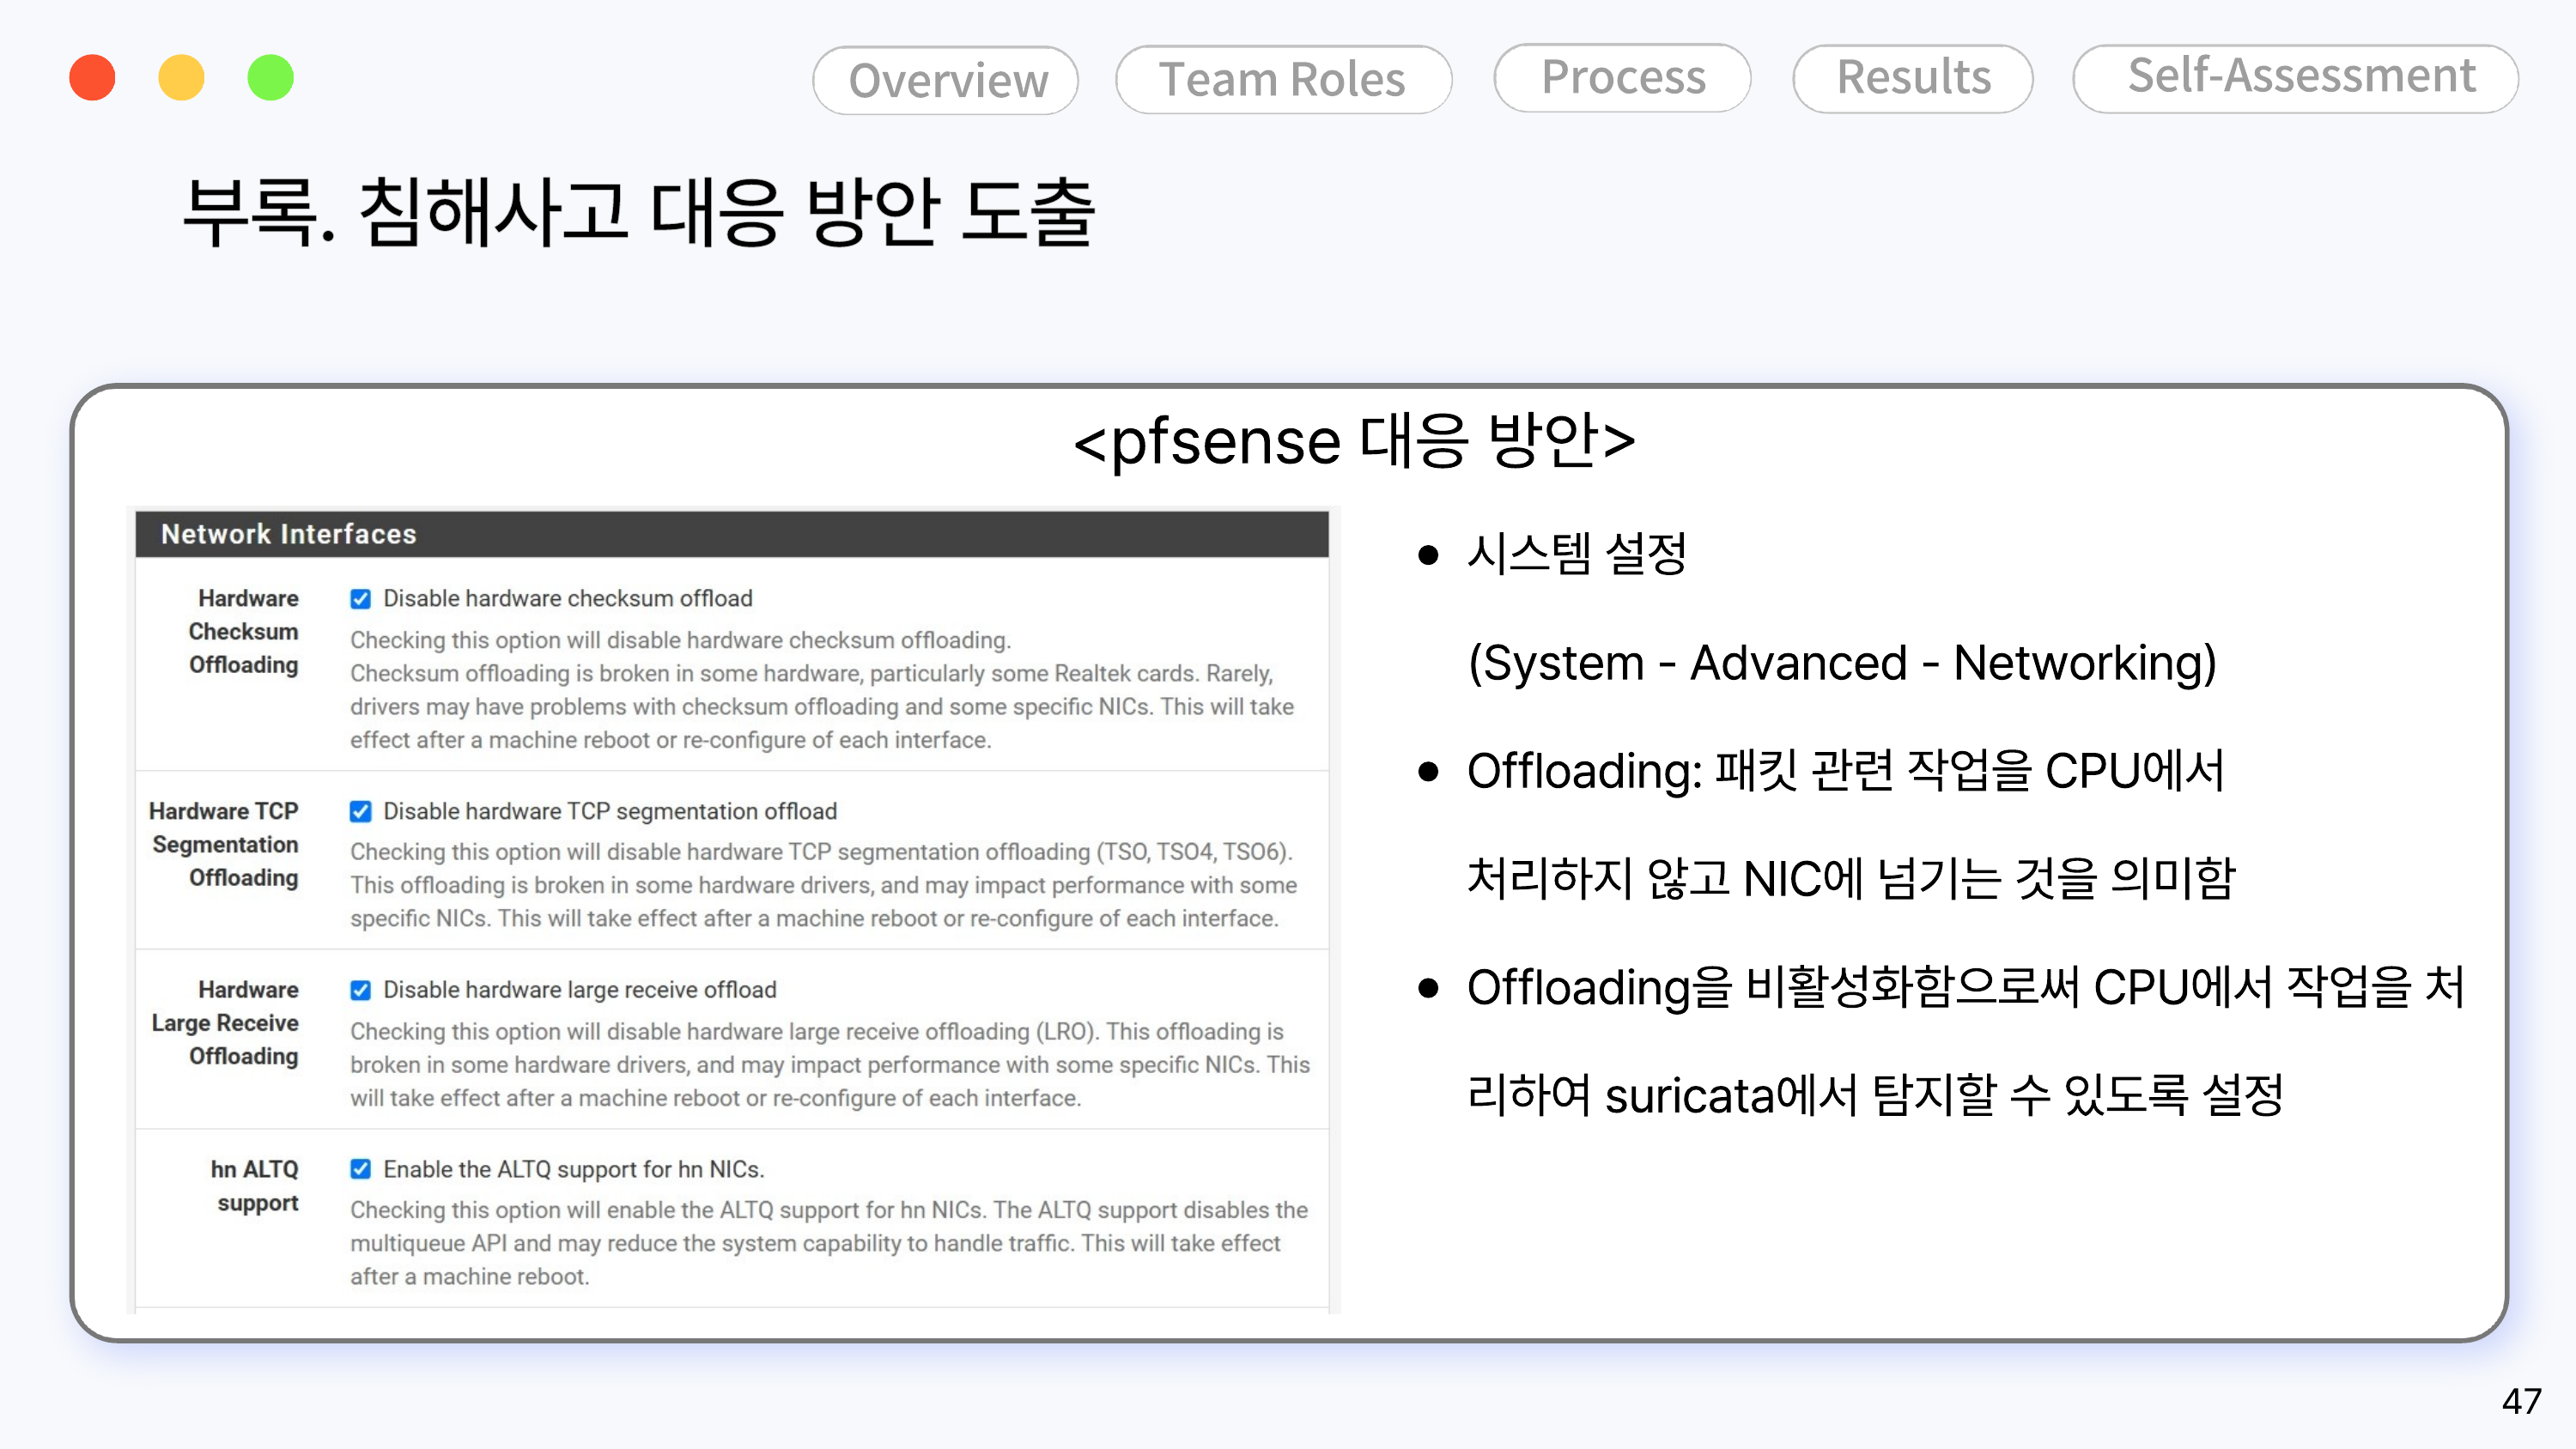Image resolution: width=2576 pixels, height=1449 pixels.
Task: Toggle Disable hardware large receive offload checkbox
Action: click(x=360, y=989)
